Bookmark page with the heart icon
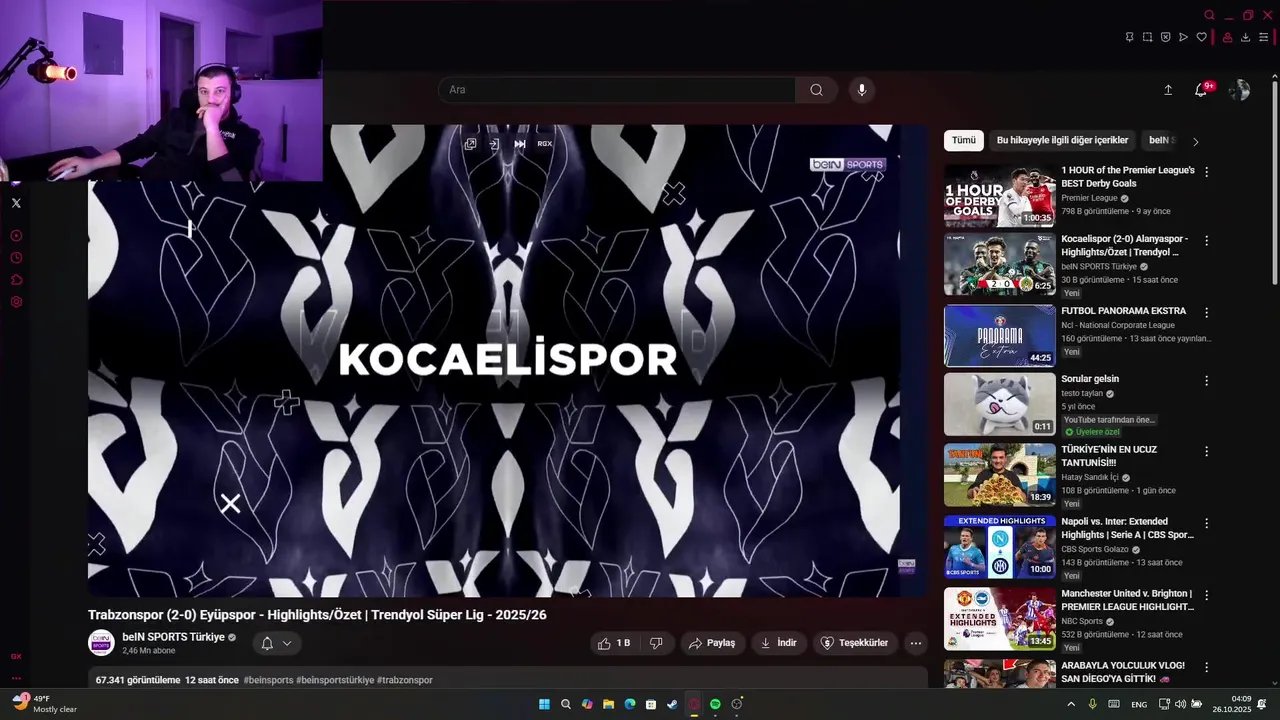1280x720 pixels. [x=1201, y=37]
